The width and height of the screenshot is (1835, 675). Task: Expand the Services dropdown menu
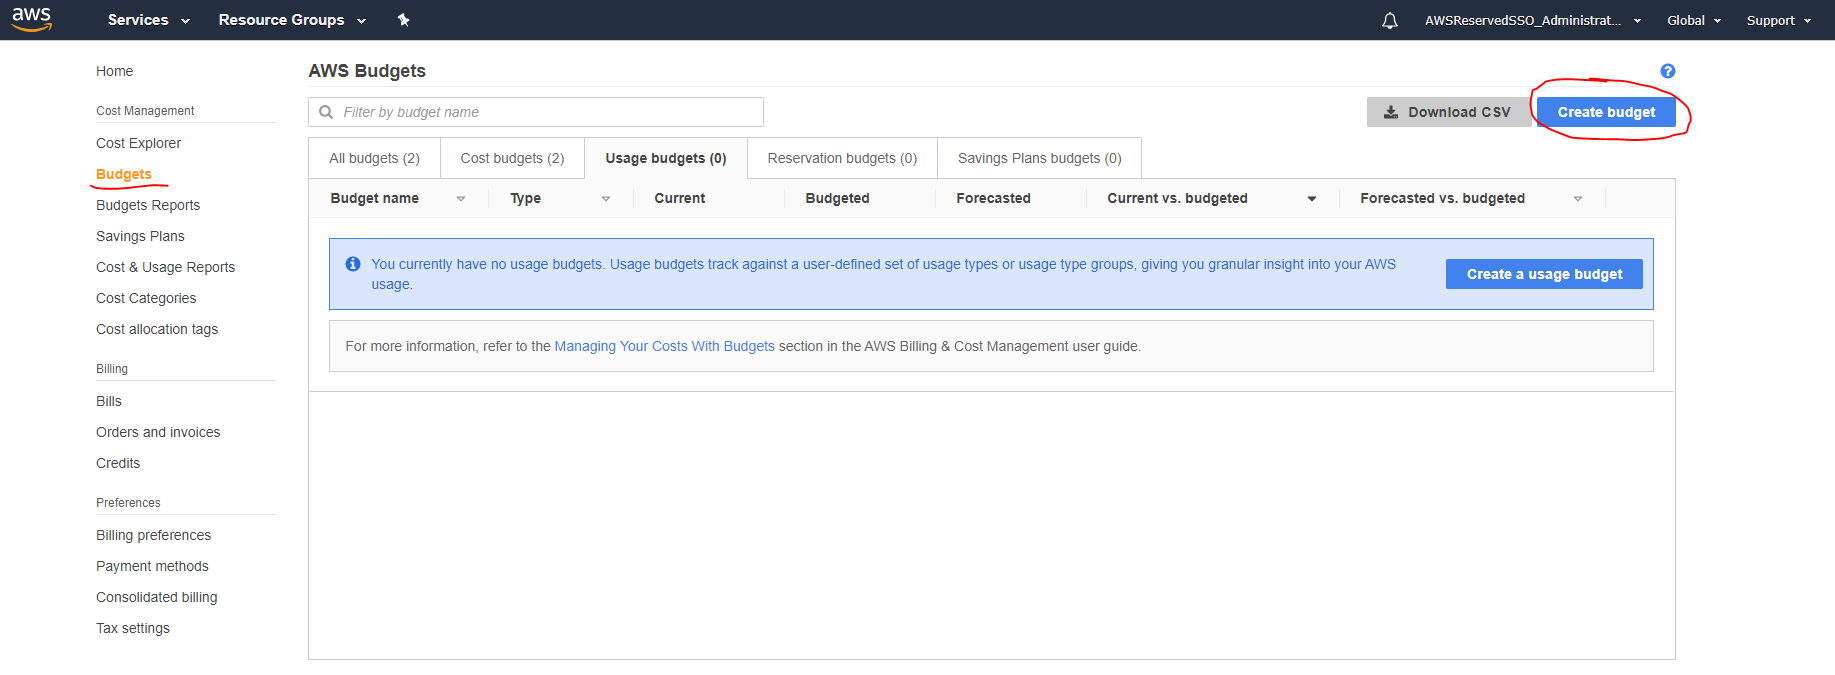click(148, 20)
